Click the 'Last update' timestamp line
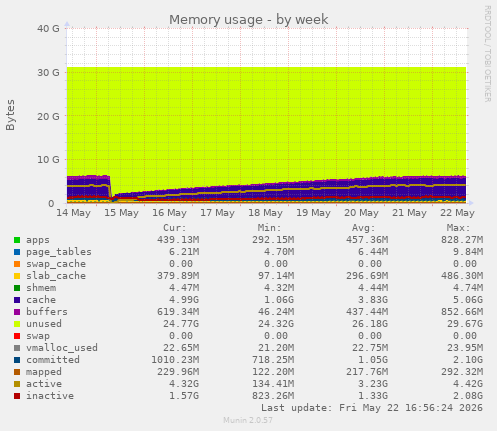 (372, 408)
